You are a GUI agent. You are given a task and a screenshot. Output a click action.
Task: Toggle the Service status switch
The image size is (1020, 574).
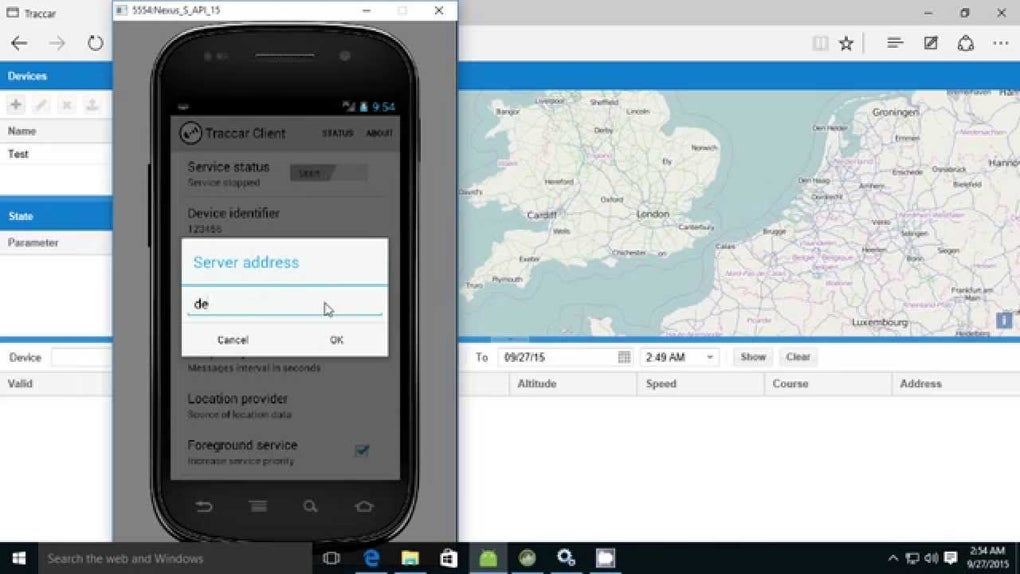(329, 172)
